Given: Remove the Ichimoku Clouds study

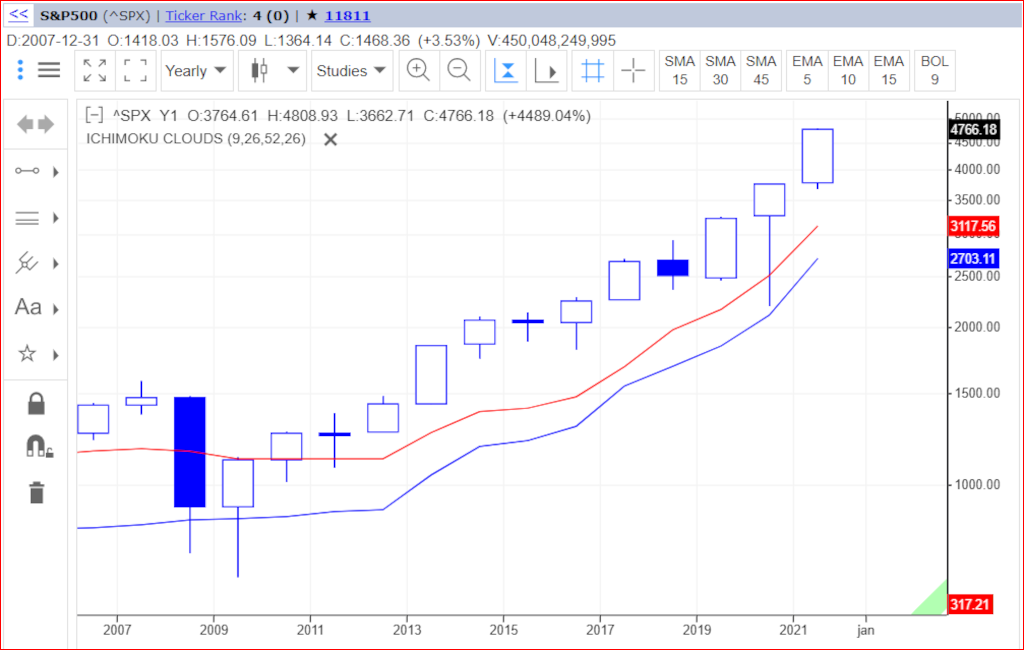Looking at the screenshot, I should [x=331, y=139].
